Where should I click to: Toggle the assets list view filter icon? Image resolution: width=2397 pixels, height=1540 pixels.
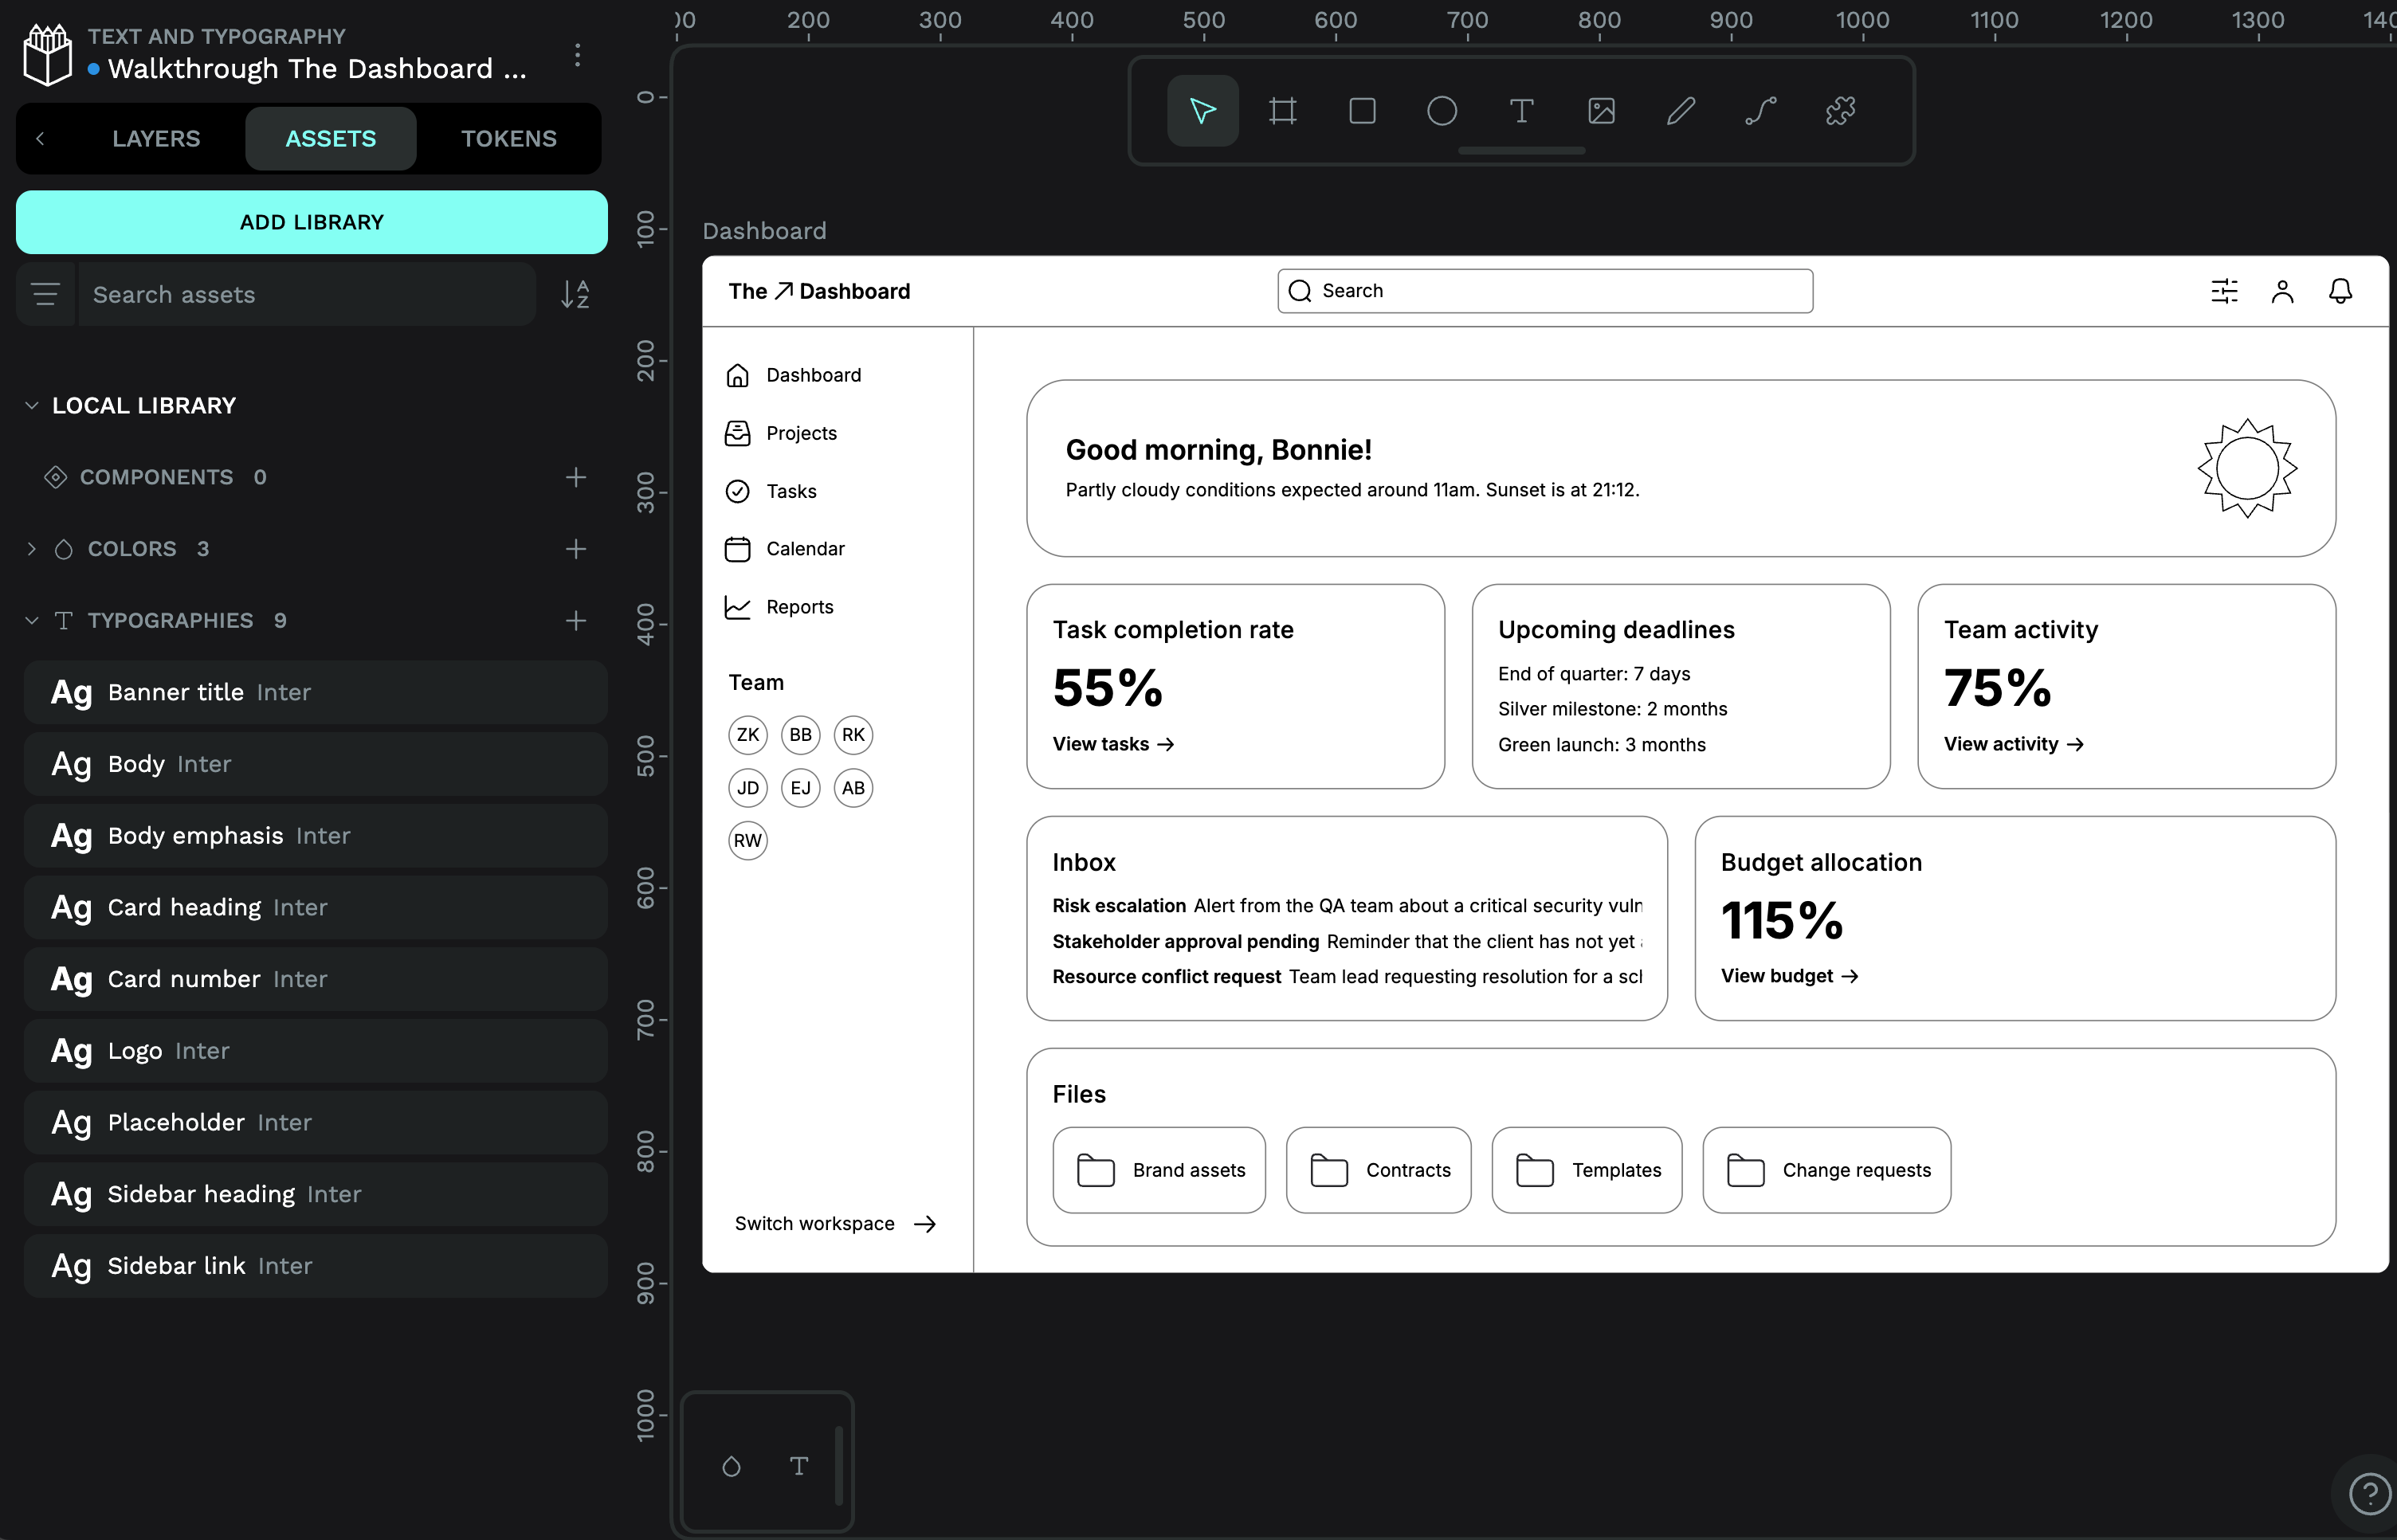click(46, 294)
